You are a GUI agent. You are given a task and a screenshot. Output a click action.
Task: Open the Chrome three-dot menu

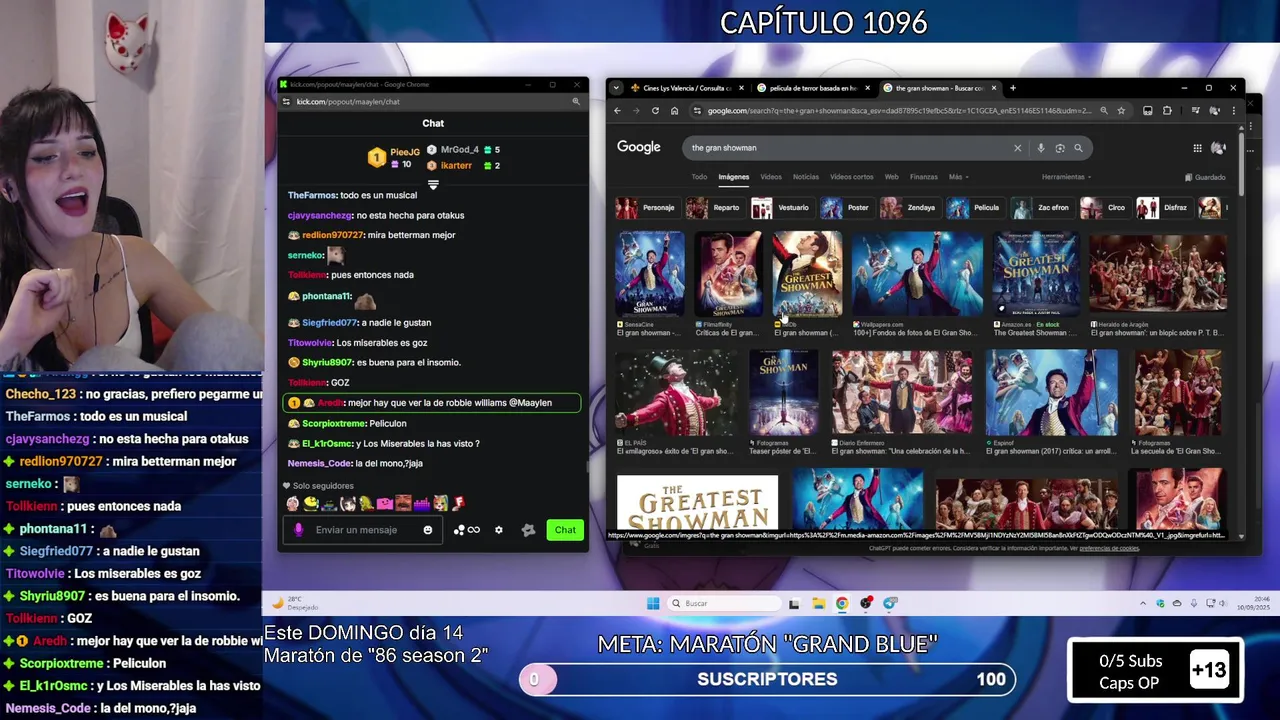tap(1233, 111)
